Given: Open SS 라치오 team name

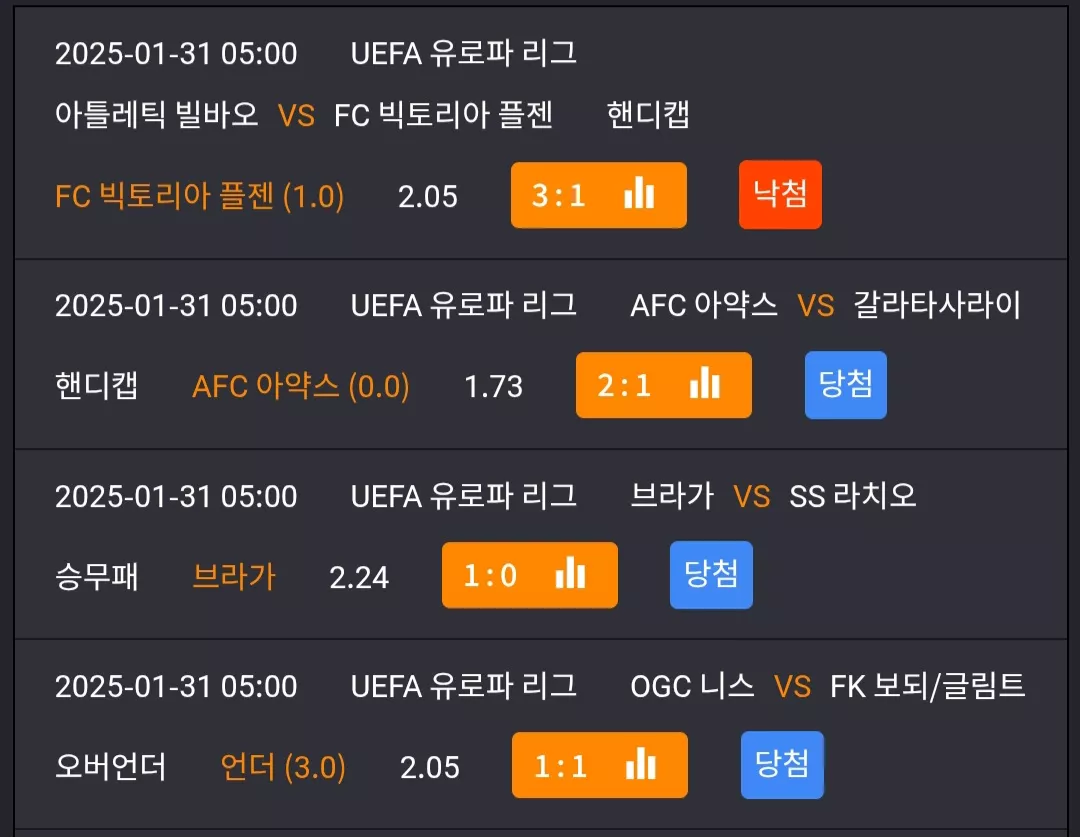Looking at the screenshot, I should [x=853, y=495].
